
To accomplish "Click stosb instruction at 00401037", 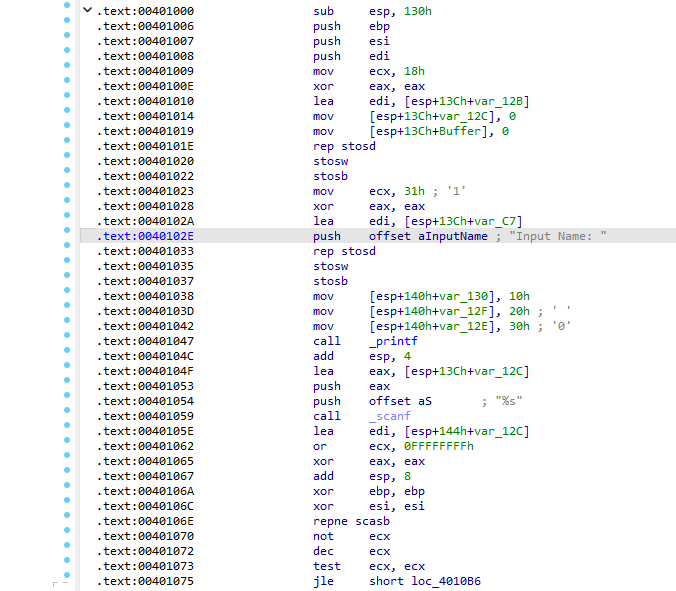I will click(x=331, y=281).
